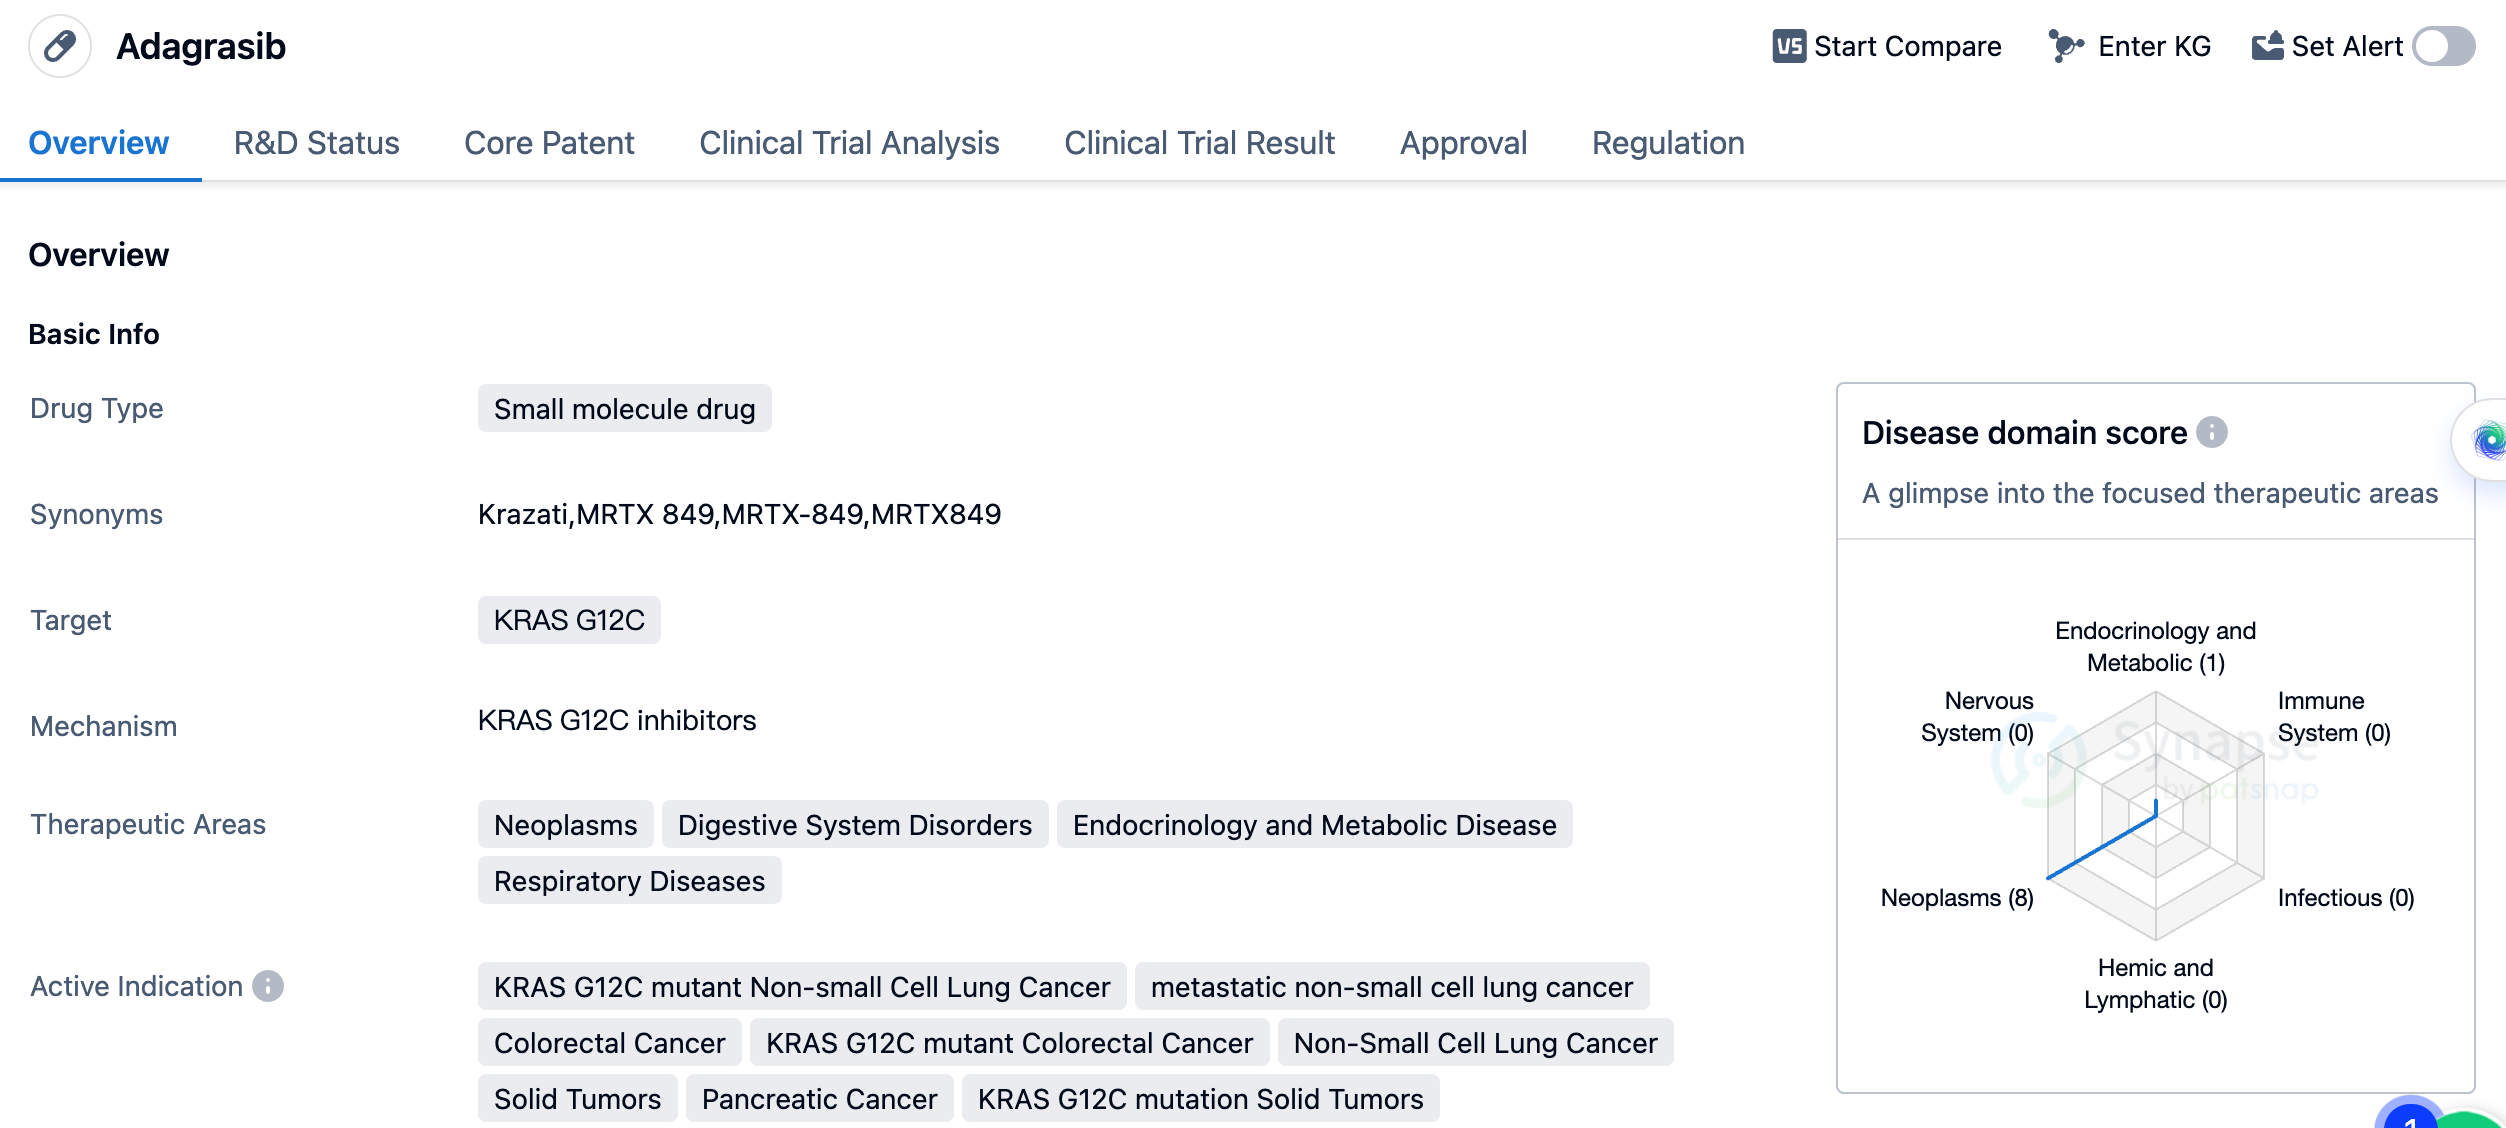This screenshot has width=2506, height=1128.
Task: Select the Pancreatic Cancer indication tag
Action: coord(819,1099)
